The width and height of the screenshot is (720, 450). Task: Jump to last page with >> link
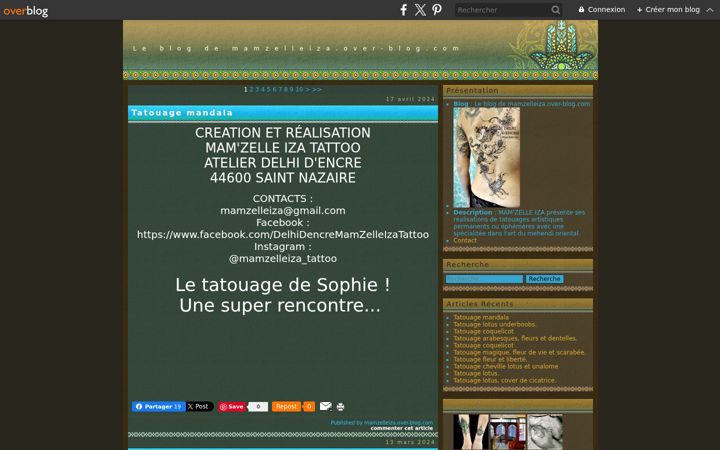point(317,89)
